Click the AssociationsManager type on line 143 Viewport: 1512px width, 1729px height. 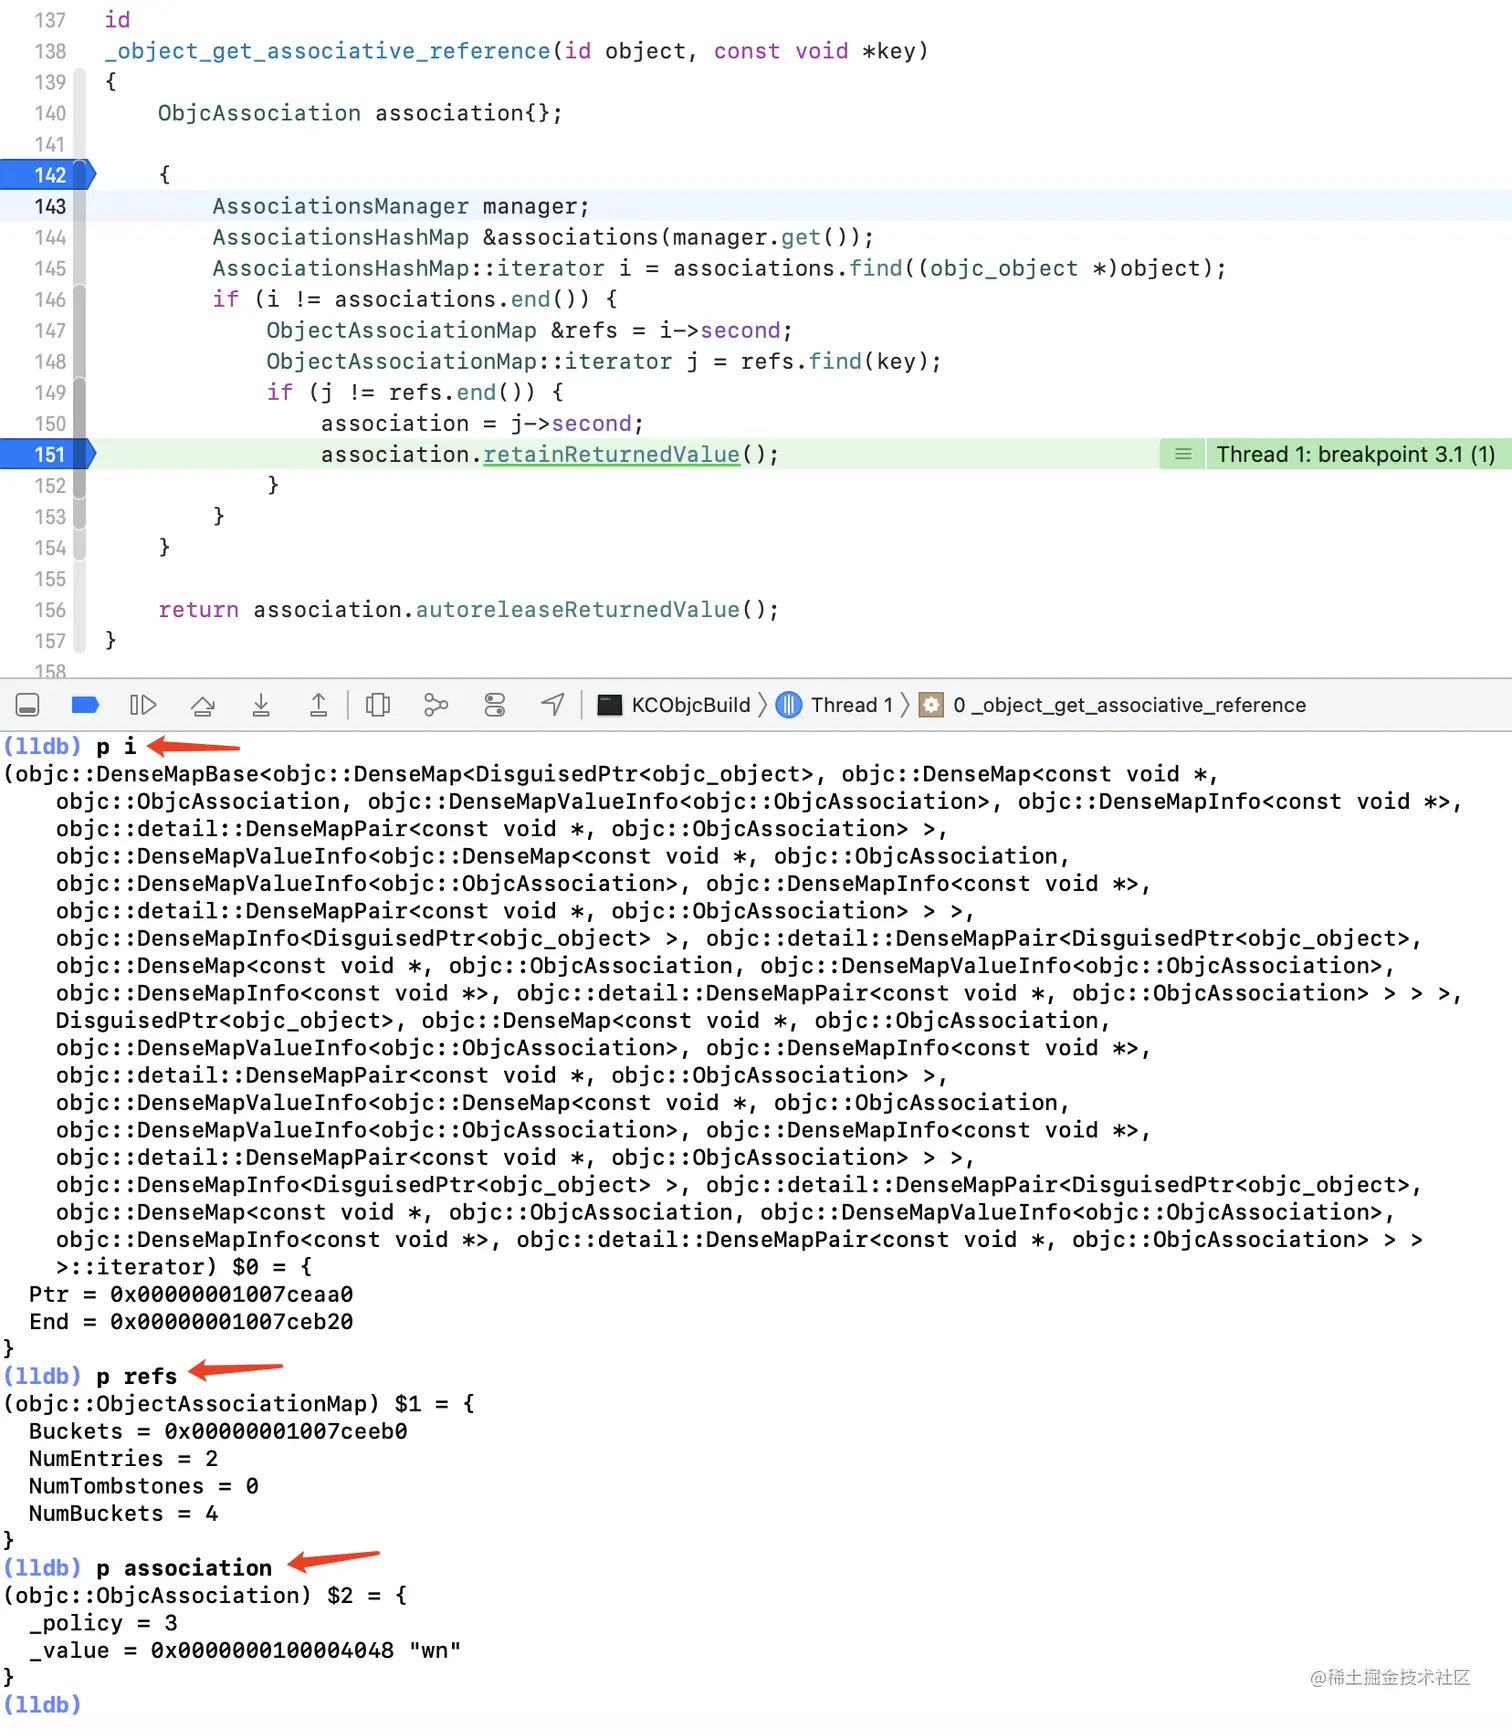tap(340, 206)
